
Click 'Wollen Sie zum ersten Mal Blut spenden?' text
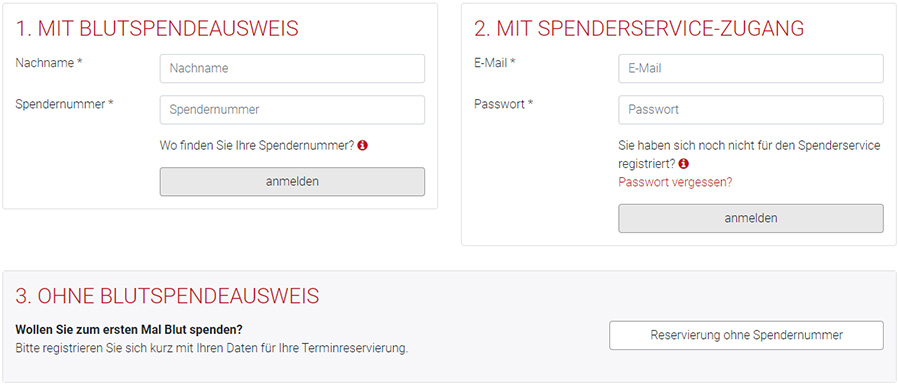pos(129,330)
